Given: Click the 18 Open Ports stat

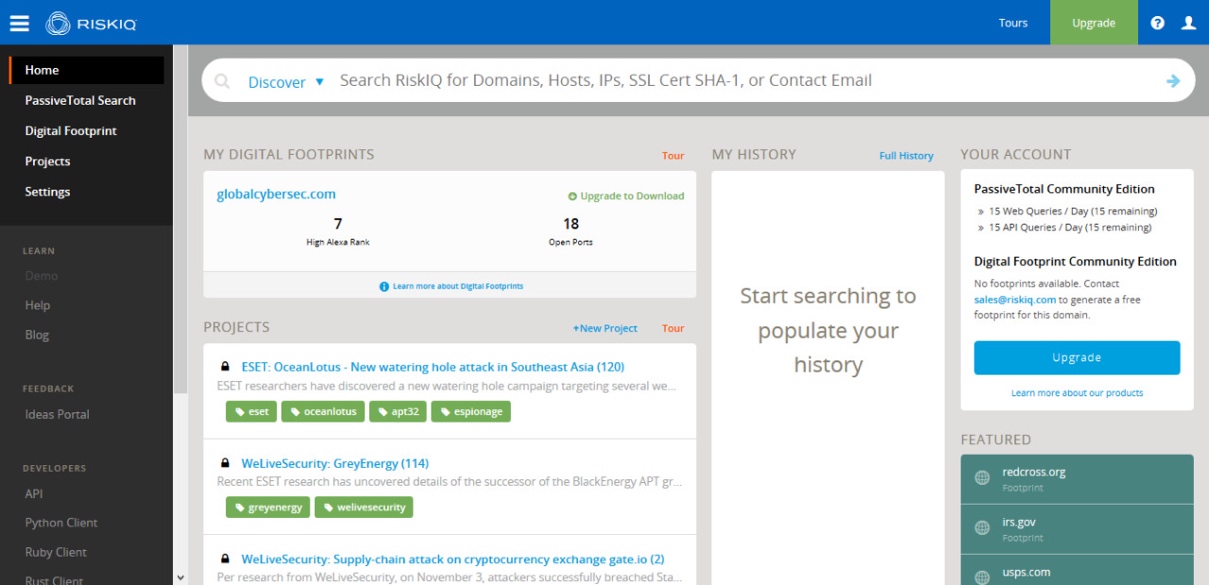Looking at the screenshot, I should 571,231.
